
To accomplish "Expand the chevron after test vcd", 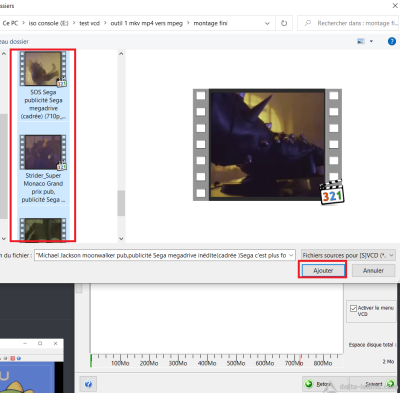I will [105, 23].
